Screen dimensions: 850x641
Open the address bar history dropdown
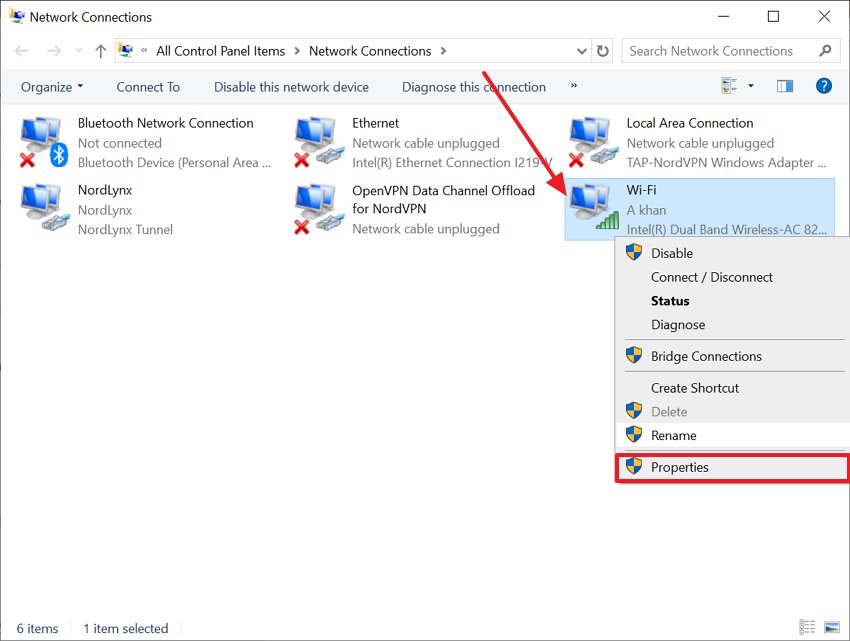(x=583, y=51)
